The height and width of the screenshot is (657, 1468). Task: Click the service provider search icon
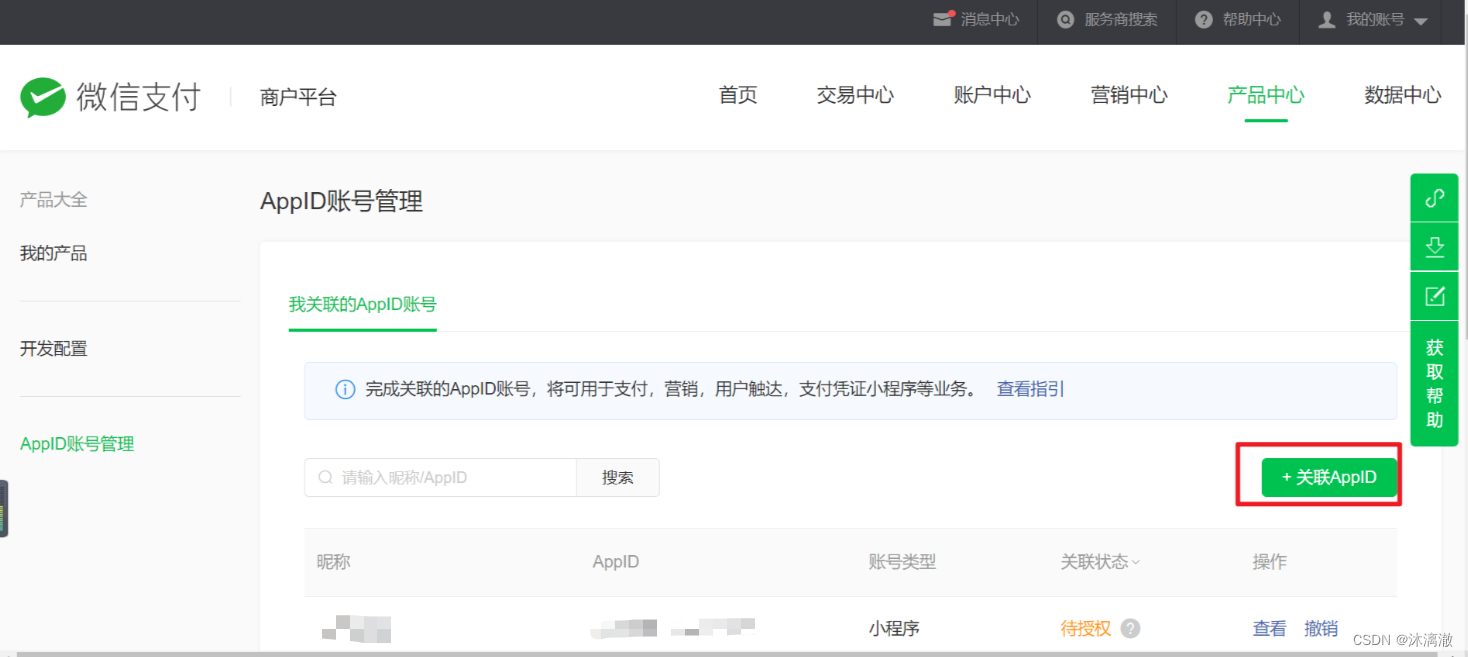pyautogui.click(x=1066, y=20)
